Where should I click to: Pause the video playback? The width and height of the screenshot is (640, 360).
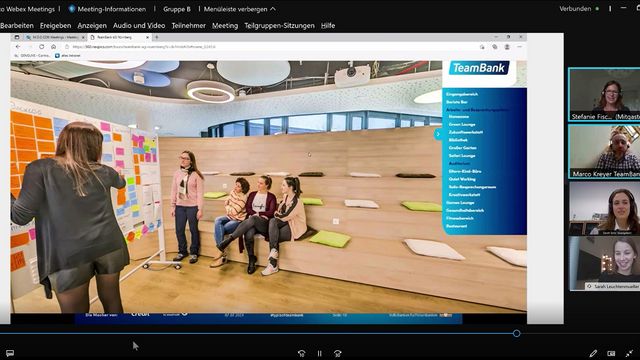tap(320, 353)
